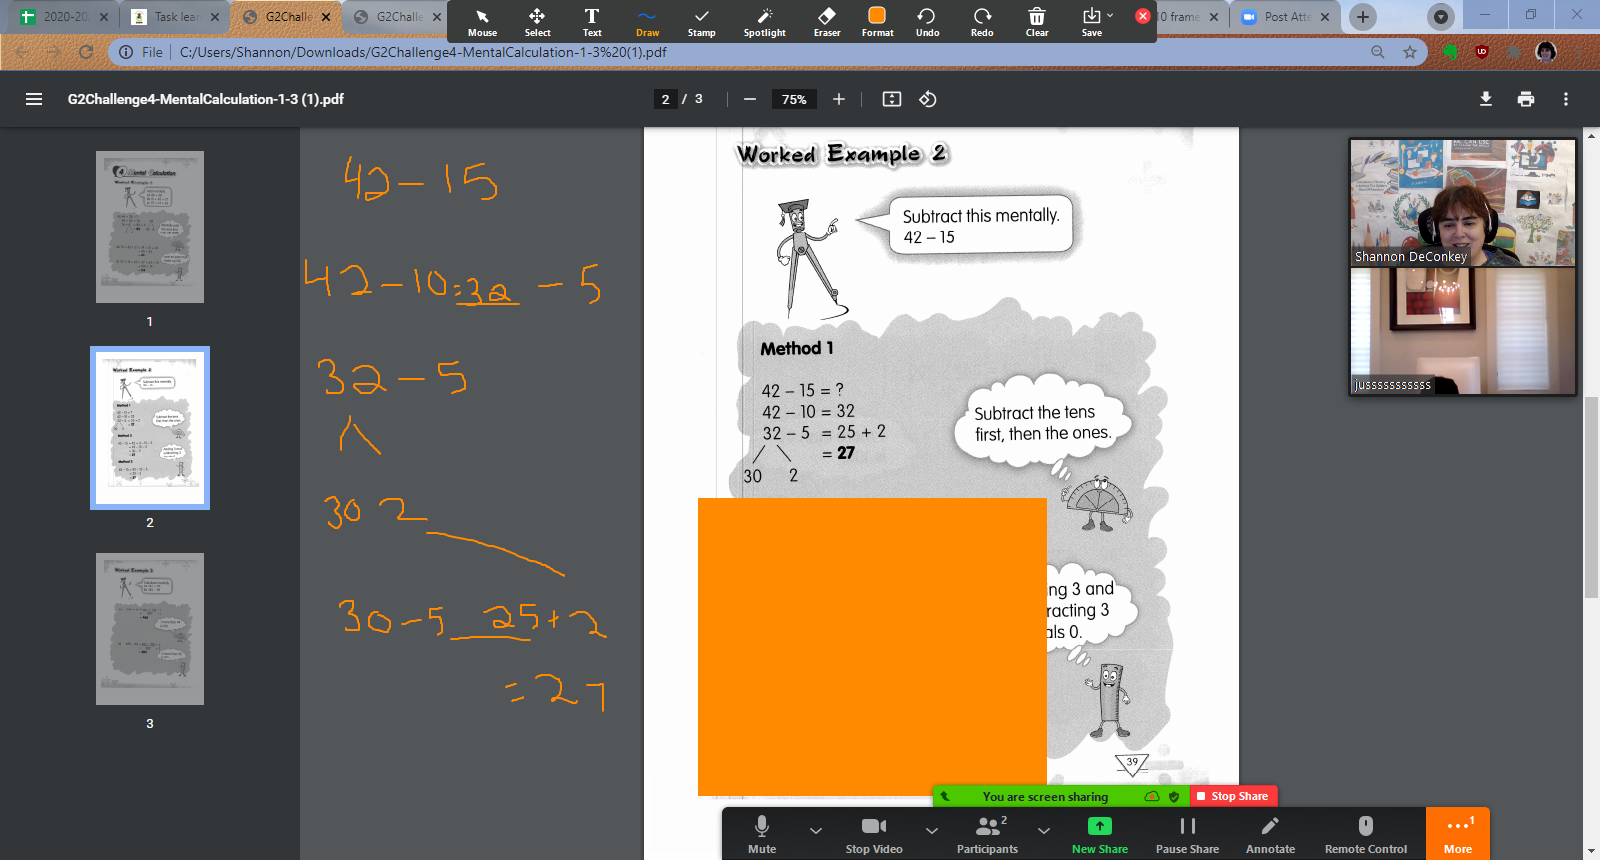Zoom out the PDF document

[x=750, y=99]
